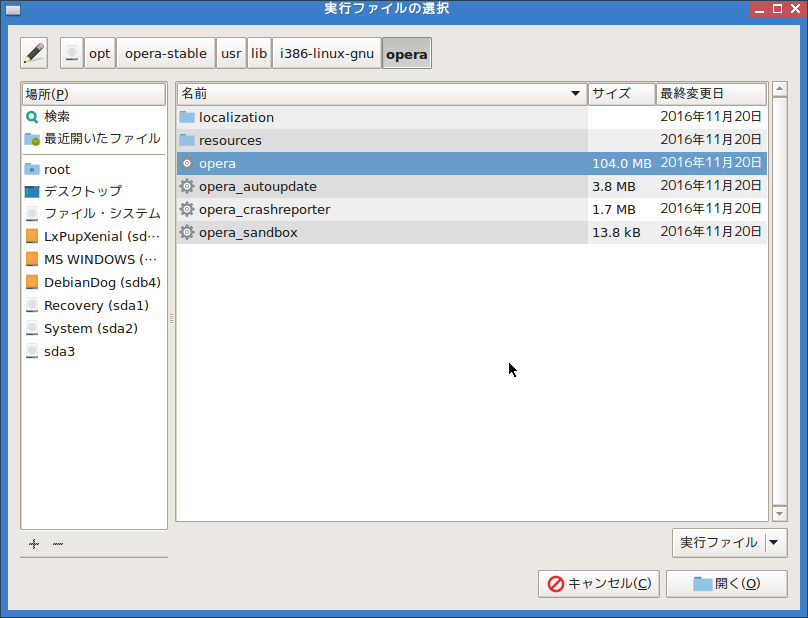Viewport: 808px width, 618px height.
Task: Sort by the サイズ column header
Action: 621,94
